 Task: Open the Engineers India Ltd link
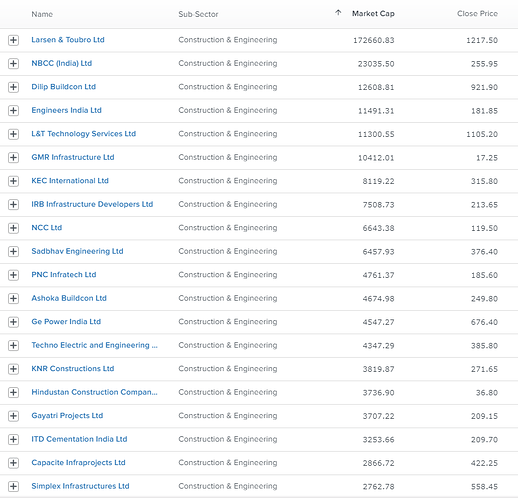(66, 110)
